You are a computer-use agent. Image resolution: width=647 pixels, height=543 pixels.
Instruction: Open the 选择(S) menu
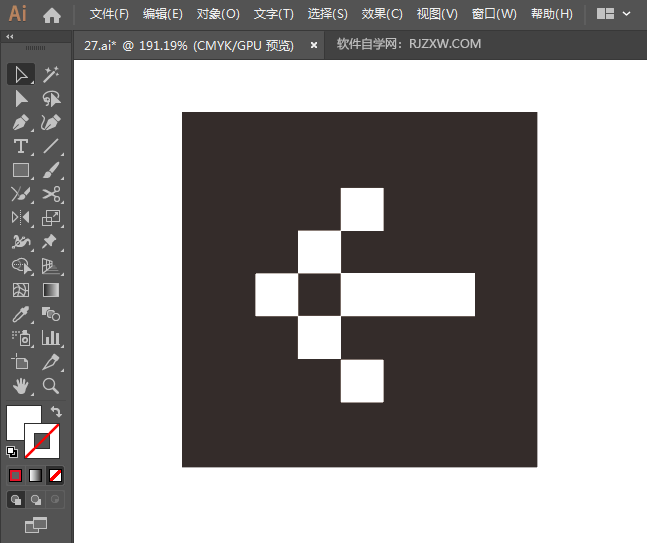[328, 14]
